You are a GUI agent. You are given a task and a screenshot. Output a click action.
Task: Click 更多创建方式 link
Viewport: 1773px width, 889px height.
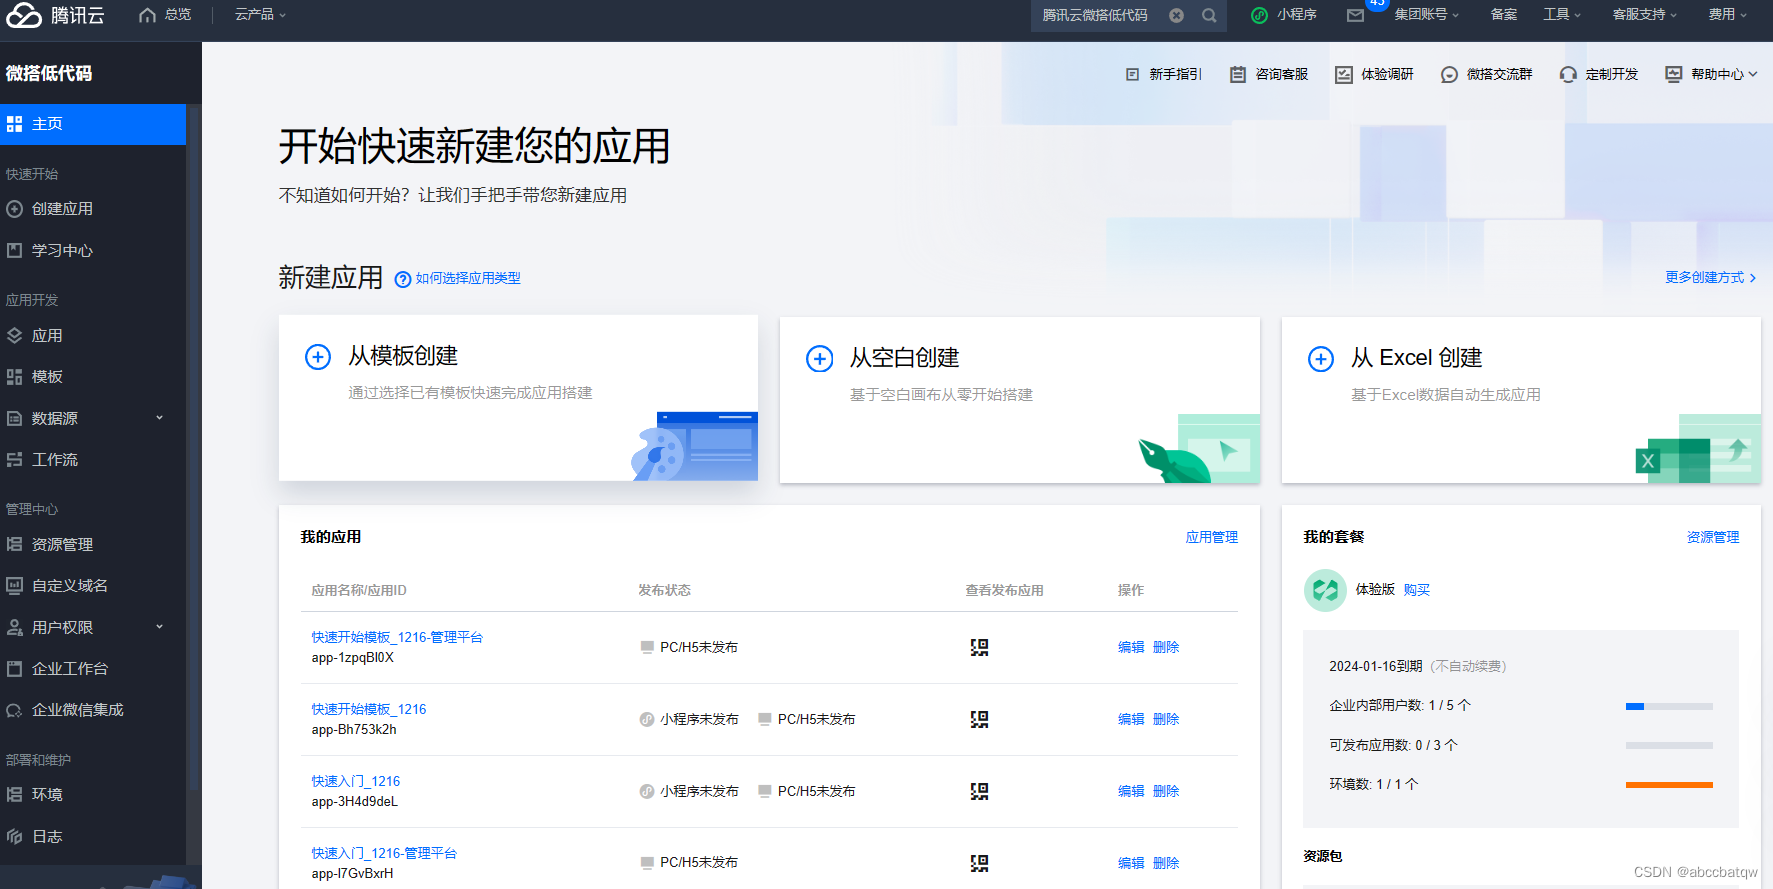click(1710, 278)
